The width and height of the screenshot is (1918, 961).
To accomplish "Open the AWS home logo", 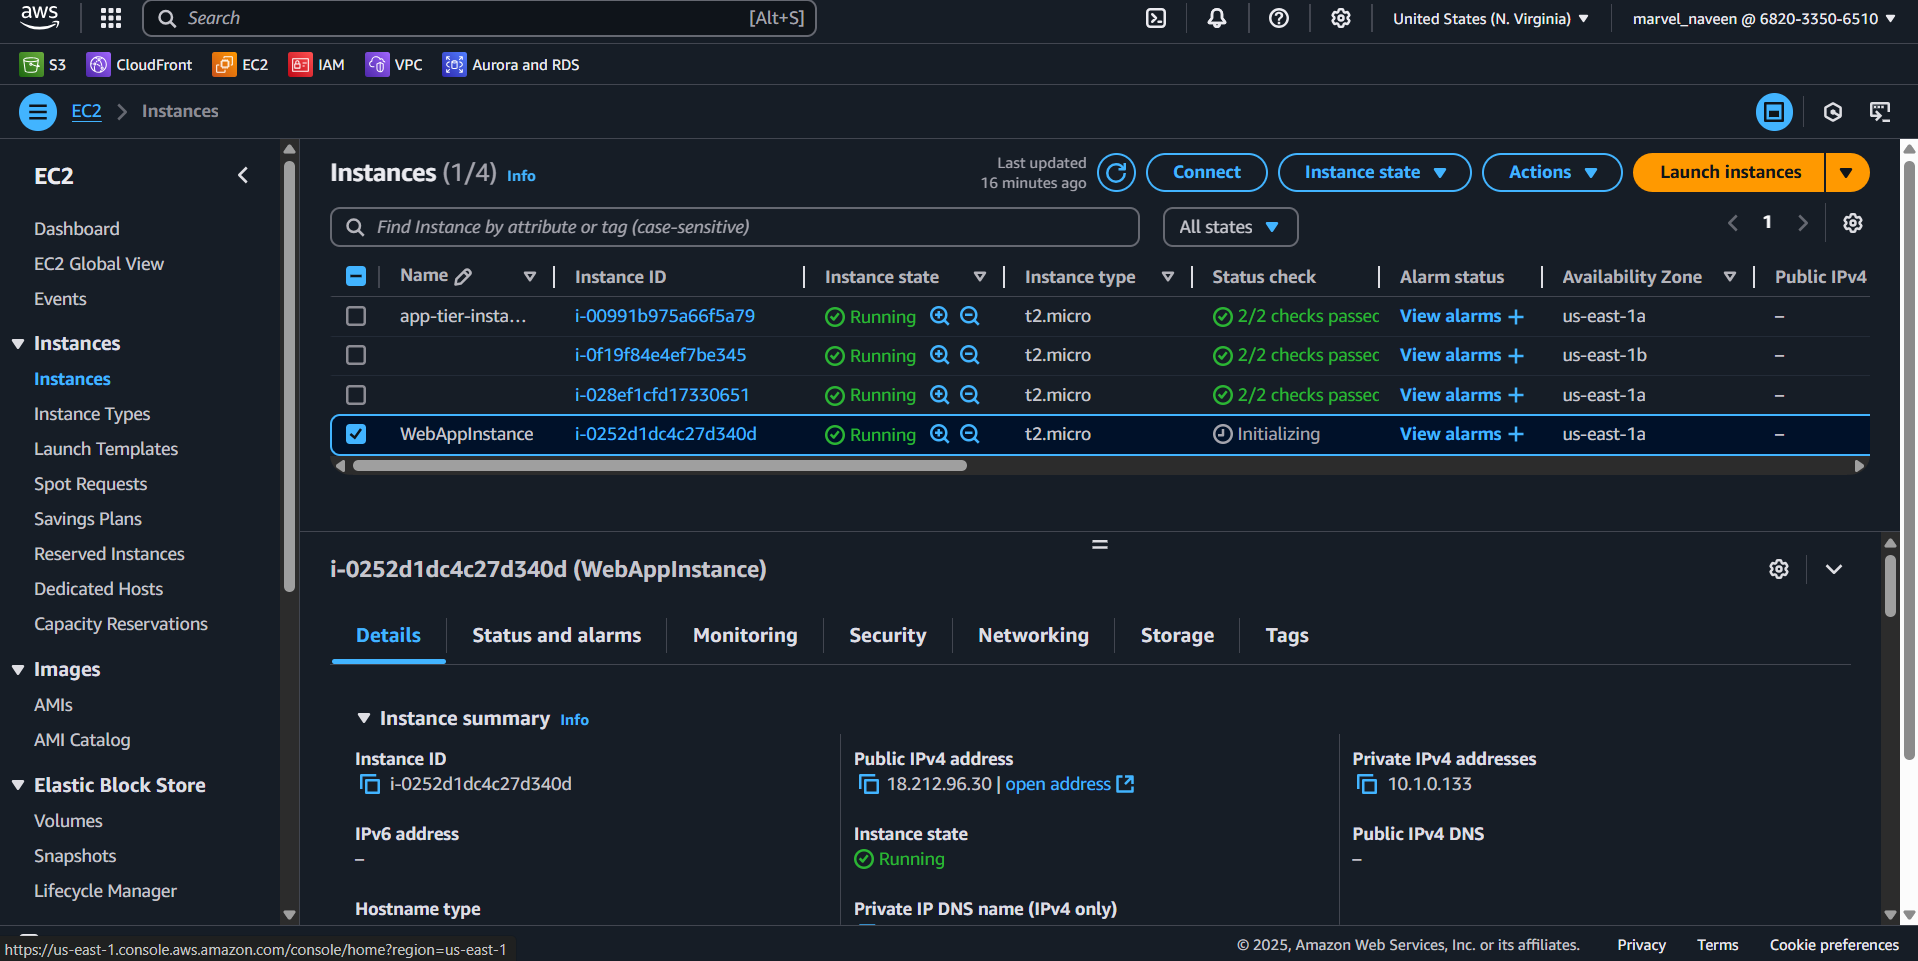I will (x=40, y=17).
